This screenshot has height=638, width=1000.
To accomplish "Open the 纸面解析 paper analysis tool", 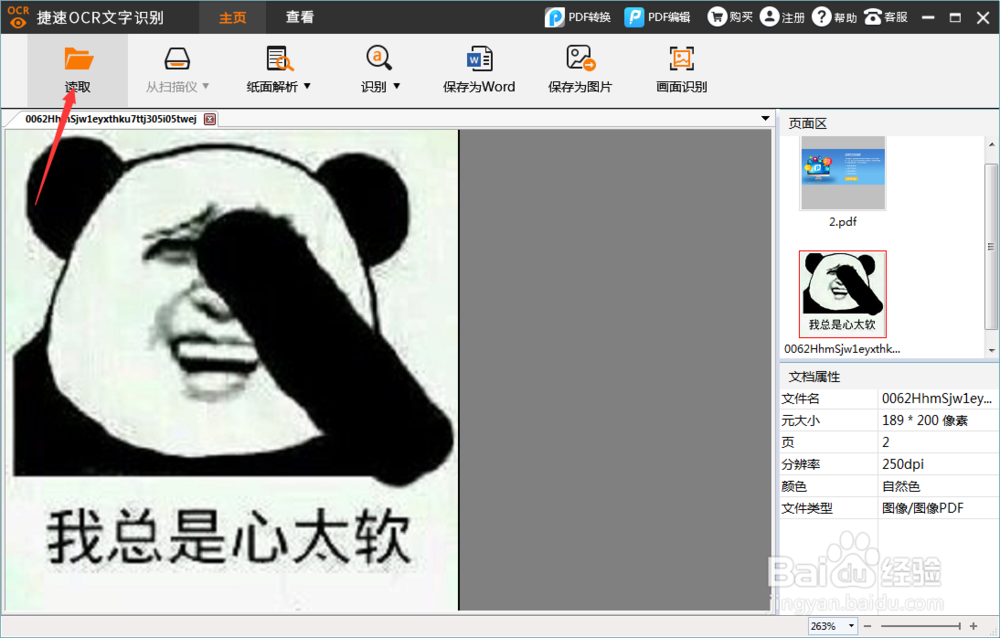I will coord(279,67).
